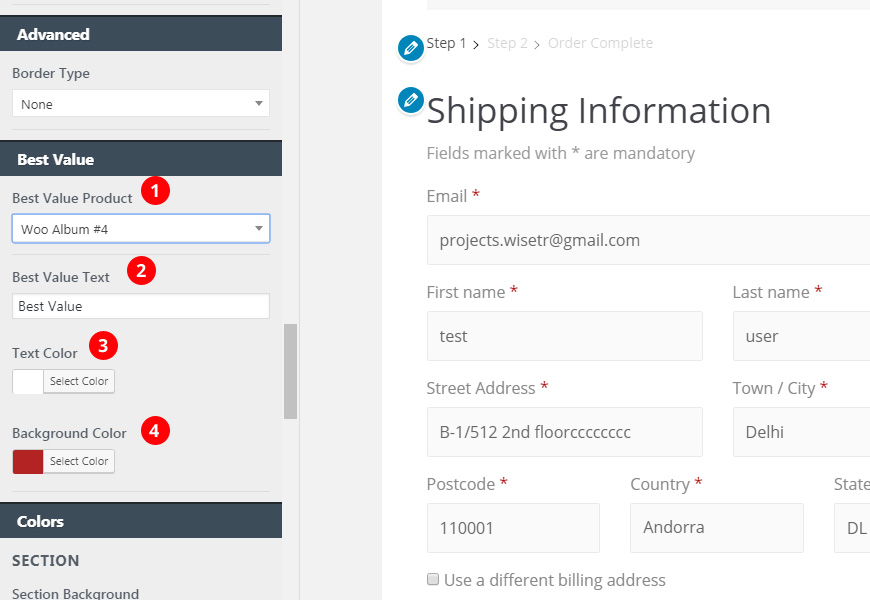Click the pencil edit icon beside Step 1

pos(411,48)
